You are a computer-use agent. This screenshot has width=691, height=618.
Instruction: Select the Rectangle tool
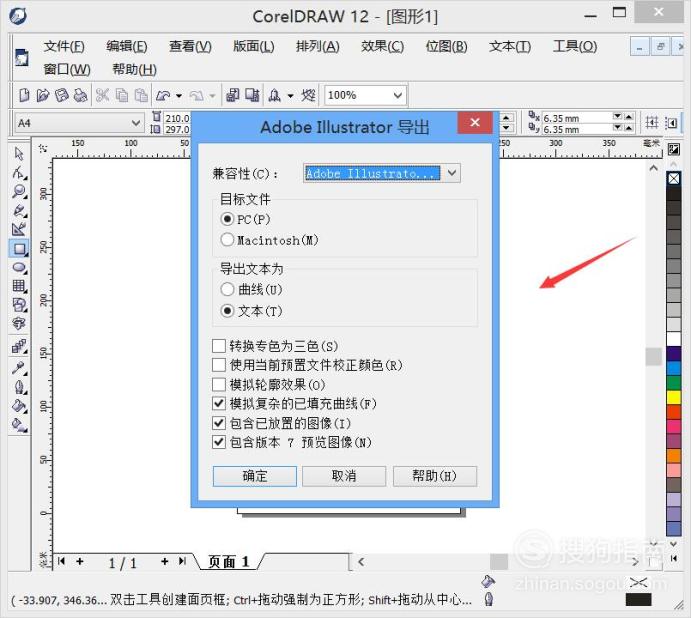pos(19,249)
